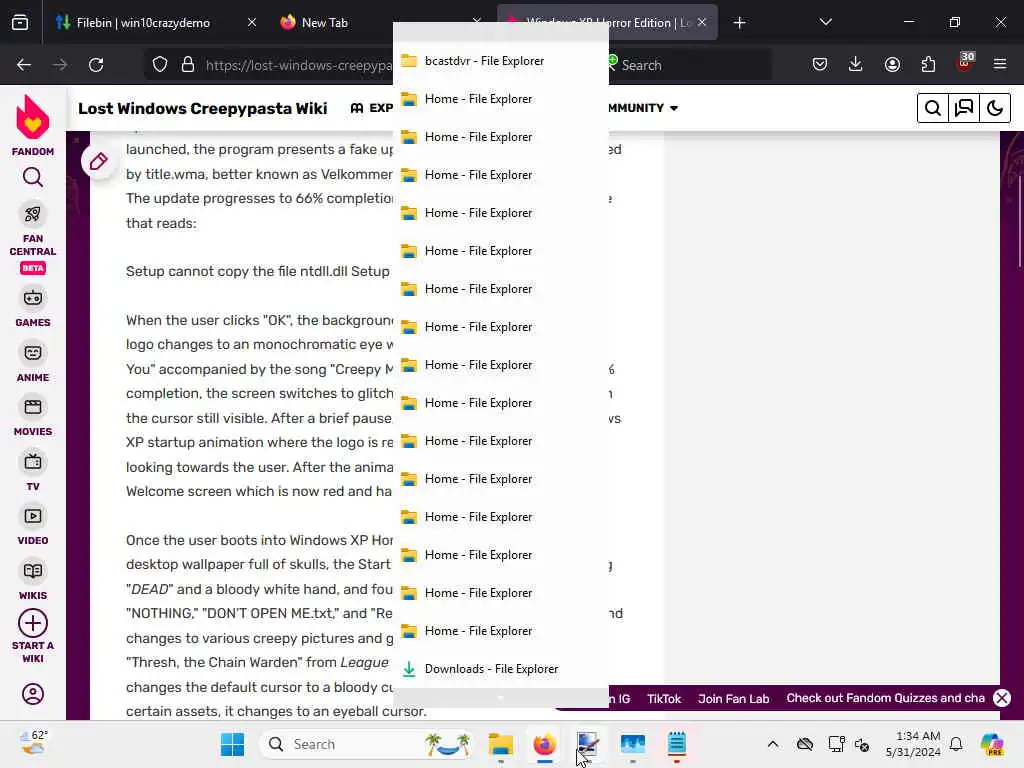Open the Firefox hamburger menu
This screenshot has width=1024, height=768.
(x=1000, y=64)
